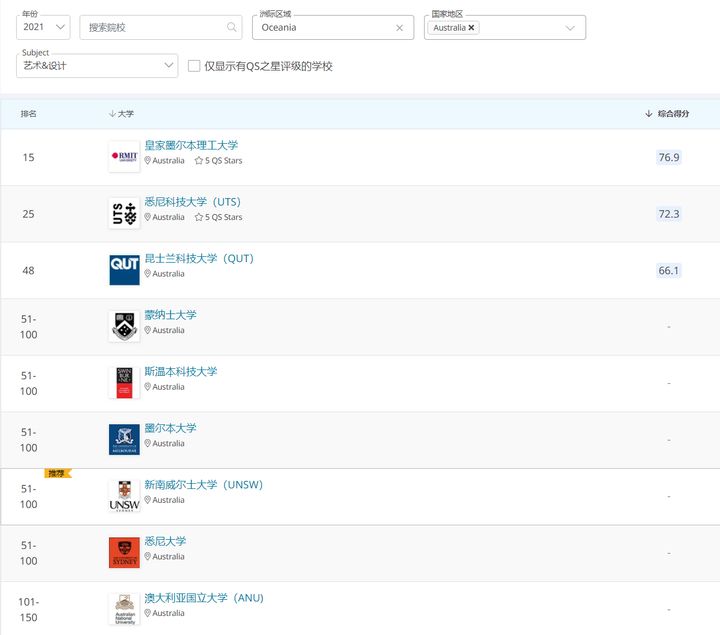Click 5 QS Stars badge for RMIT
The image size is (720, 635).
click(x=218, y=161)
